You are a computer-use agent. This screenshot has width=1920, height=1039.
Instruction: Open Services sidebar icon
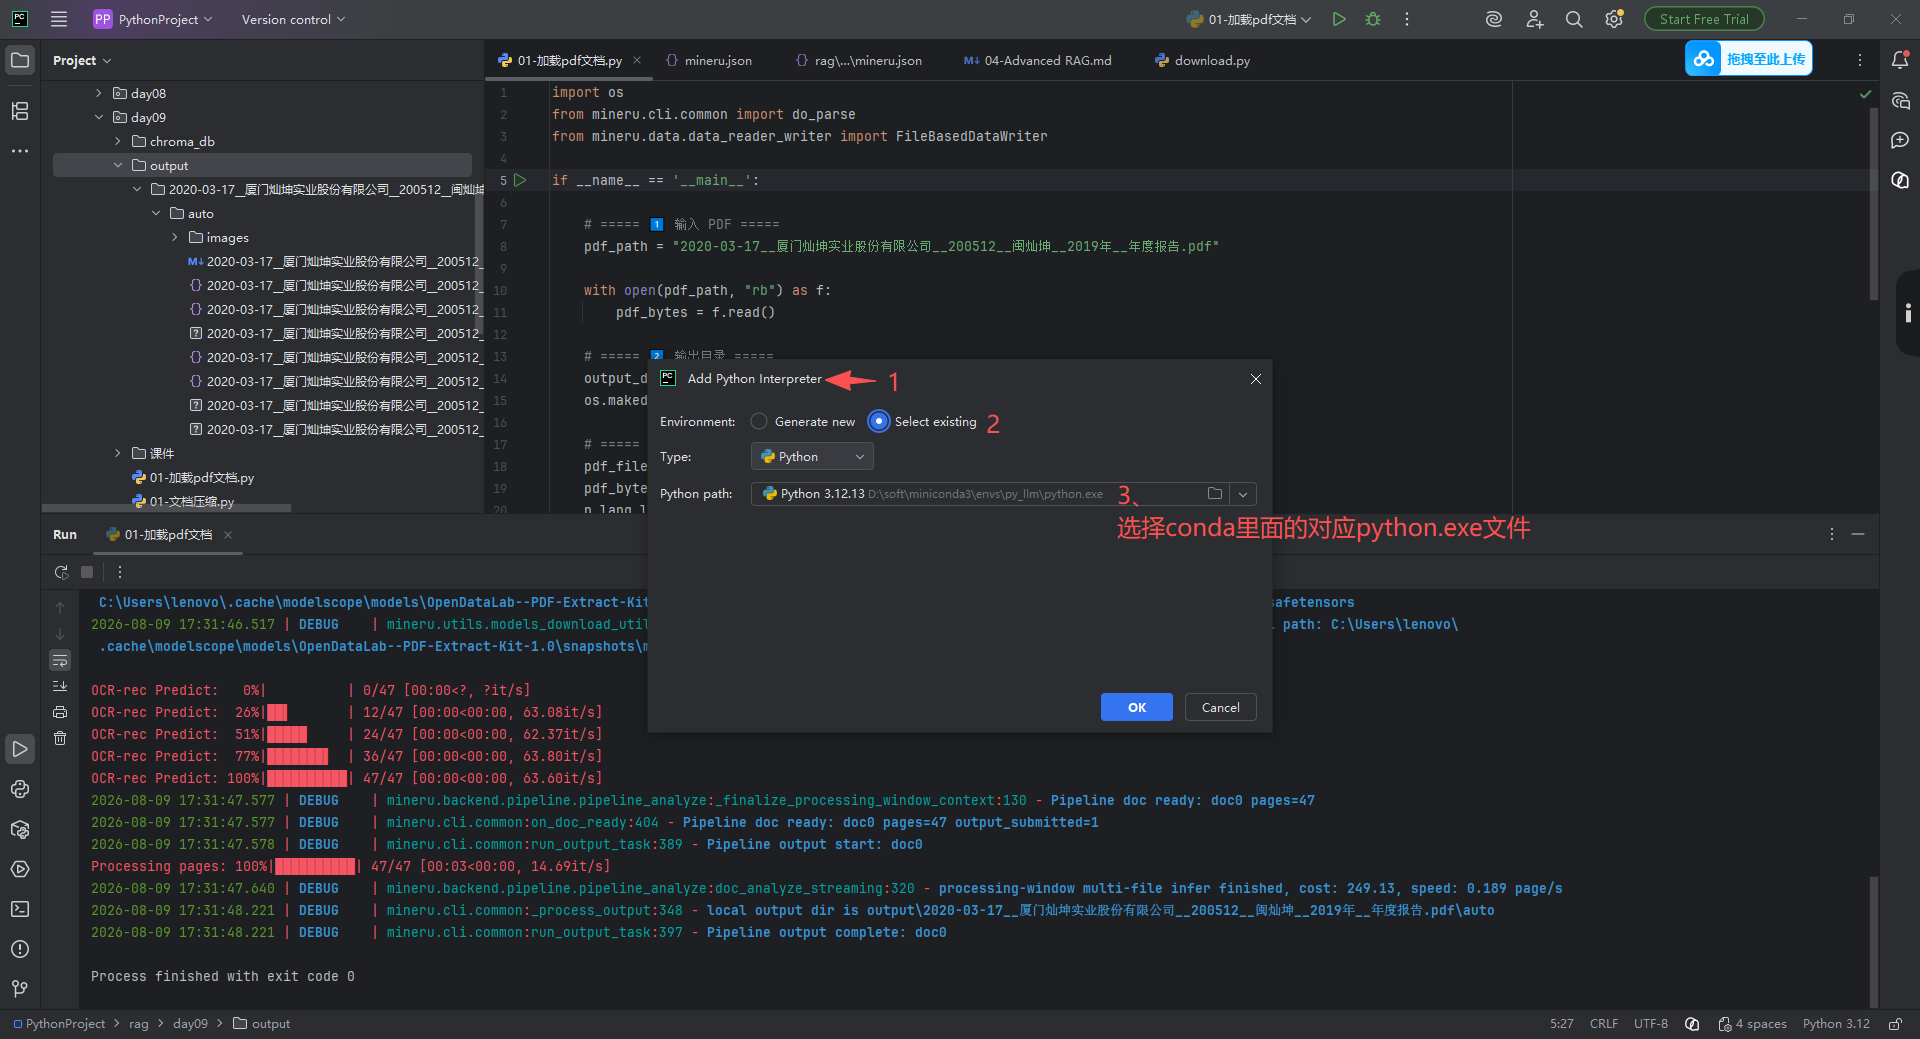tap(20, 869)
